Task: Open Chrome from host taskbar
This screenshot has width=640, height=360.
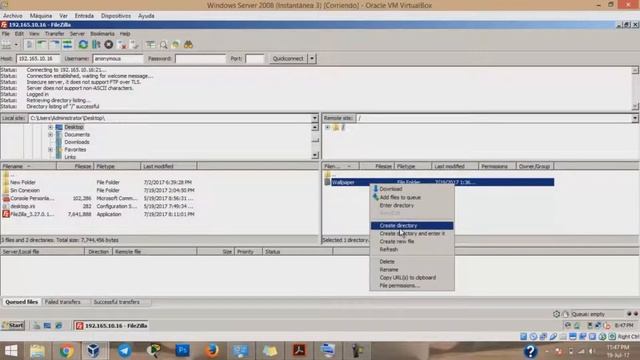Action: [x=66, y=351]
